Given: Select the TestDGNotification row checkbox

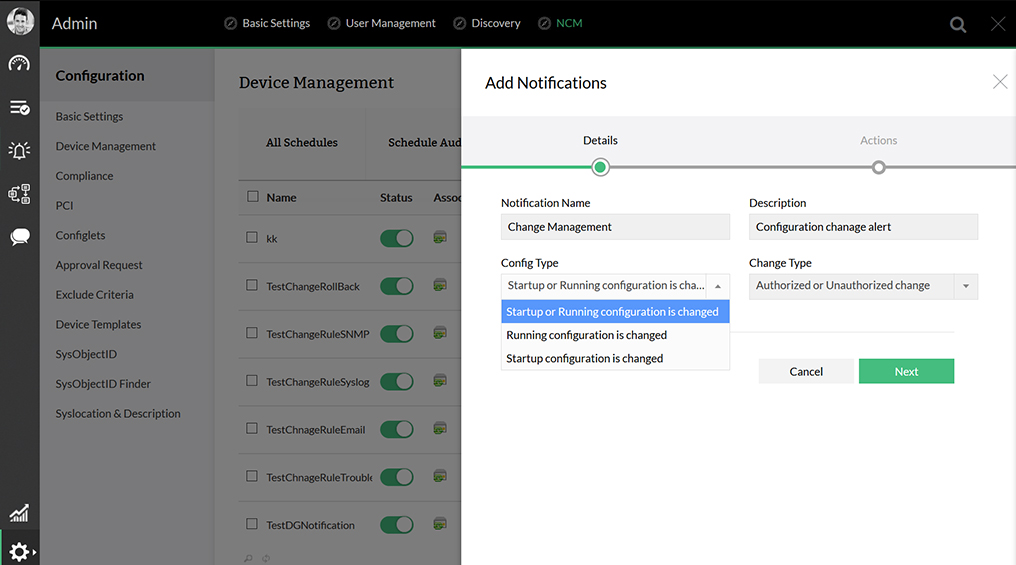Looking at the screenshot, I should click(252, 524).
